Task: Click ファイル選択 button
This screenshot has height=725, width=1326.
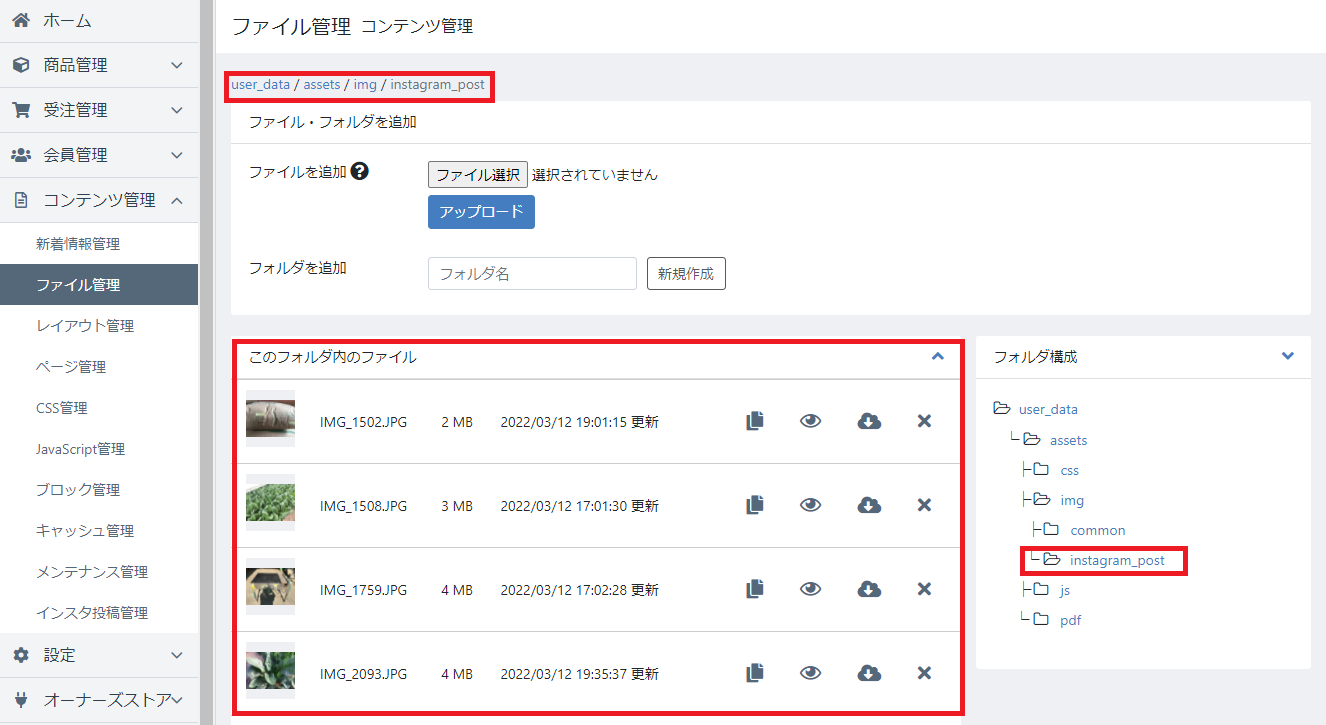Action: [x=478, y=175]
